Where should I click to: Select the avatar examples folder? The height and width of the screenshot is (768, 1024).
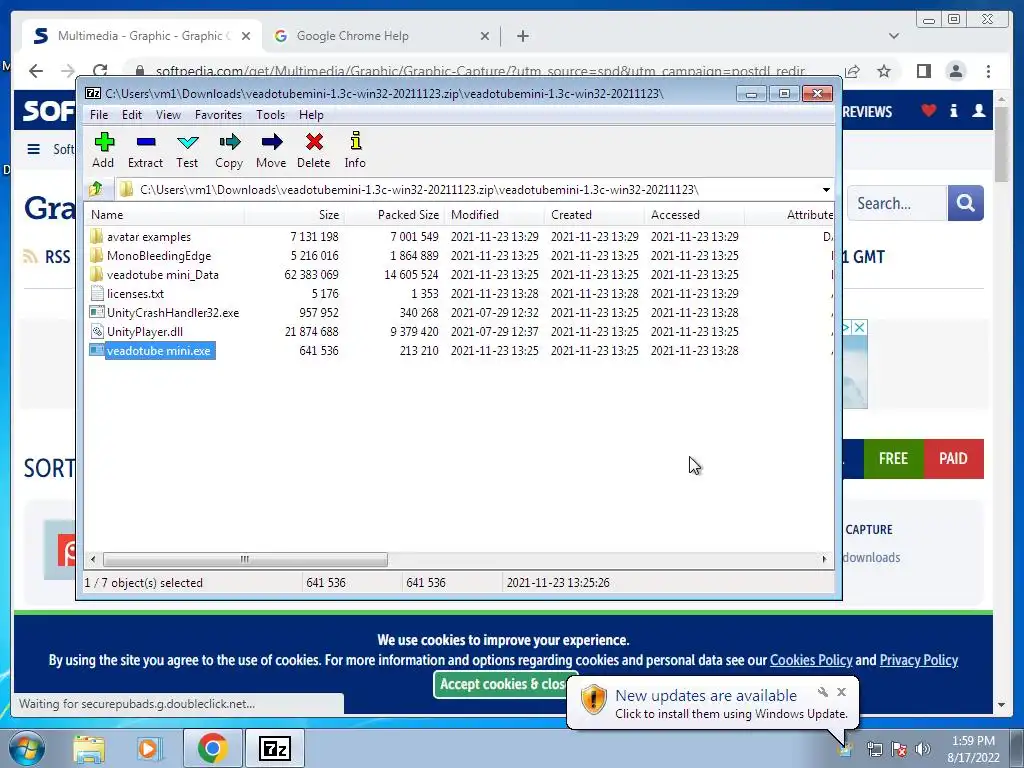[x=149, y=236]
